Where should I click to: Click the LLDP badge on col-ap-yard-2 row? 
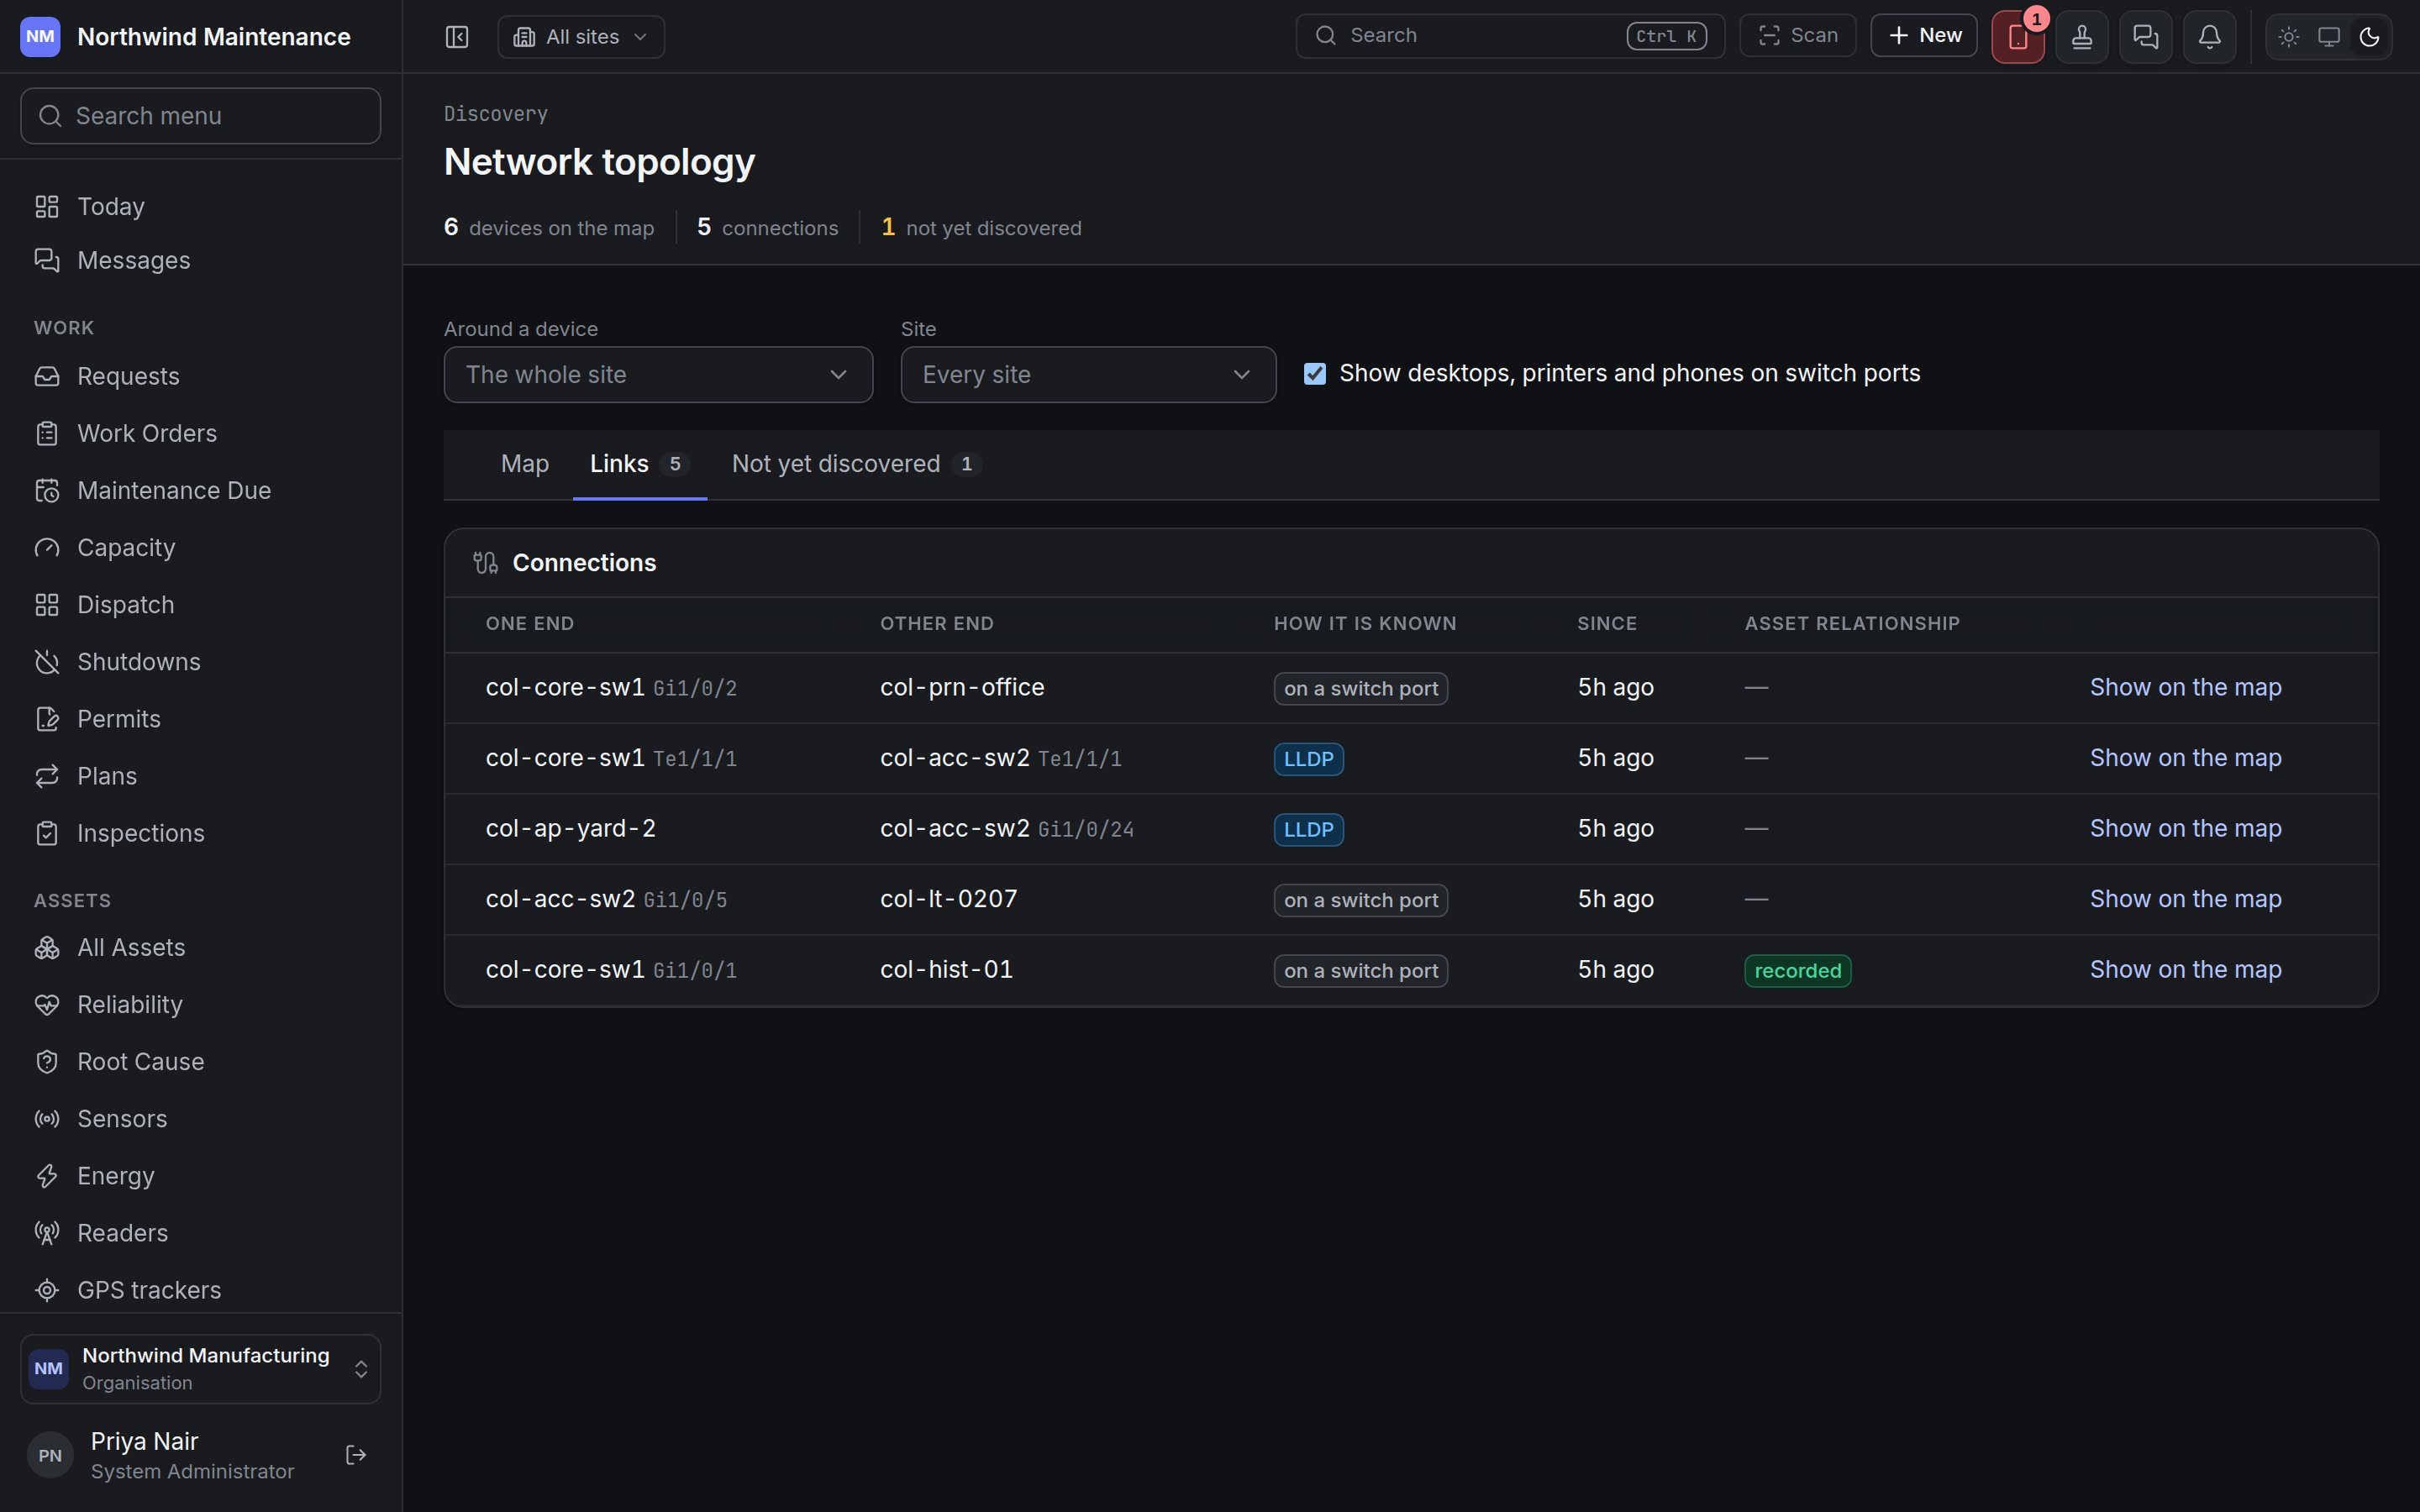coord(1308,830)
